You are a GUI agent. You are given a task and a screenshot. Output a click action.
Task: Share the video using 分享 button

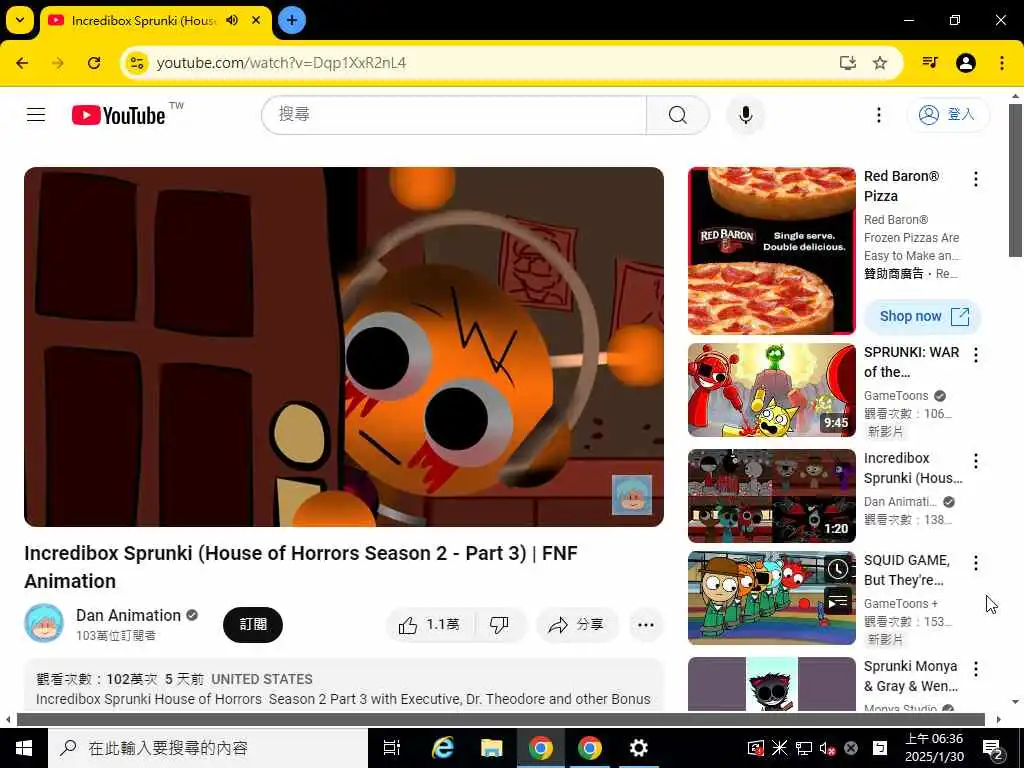(x=577, y=625)
